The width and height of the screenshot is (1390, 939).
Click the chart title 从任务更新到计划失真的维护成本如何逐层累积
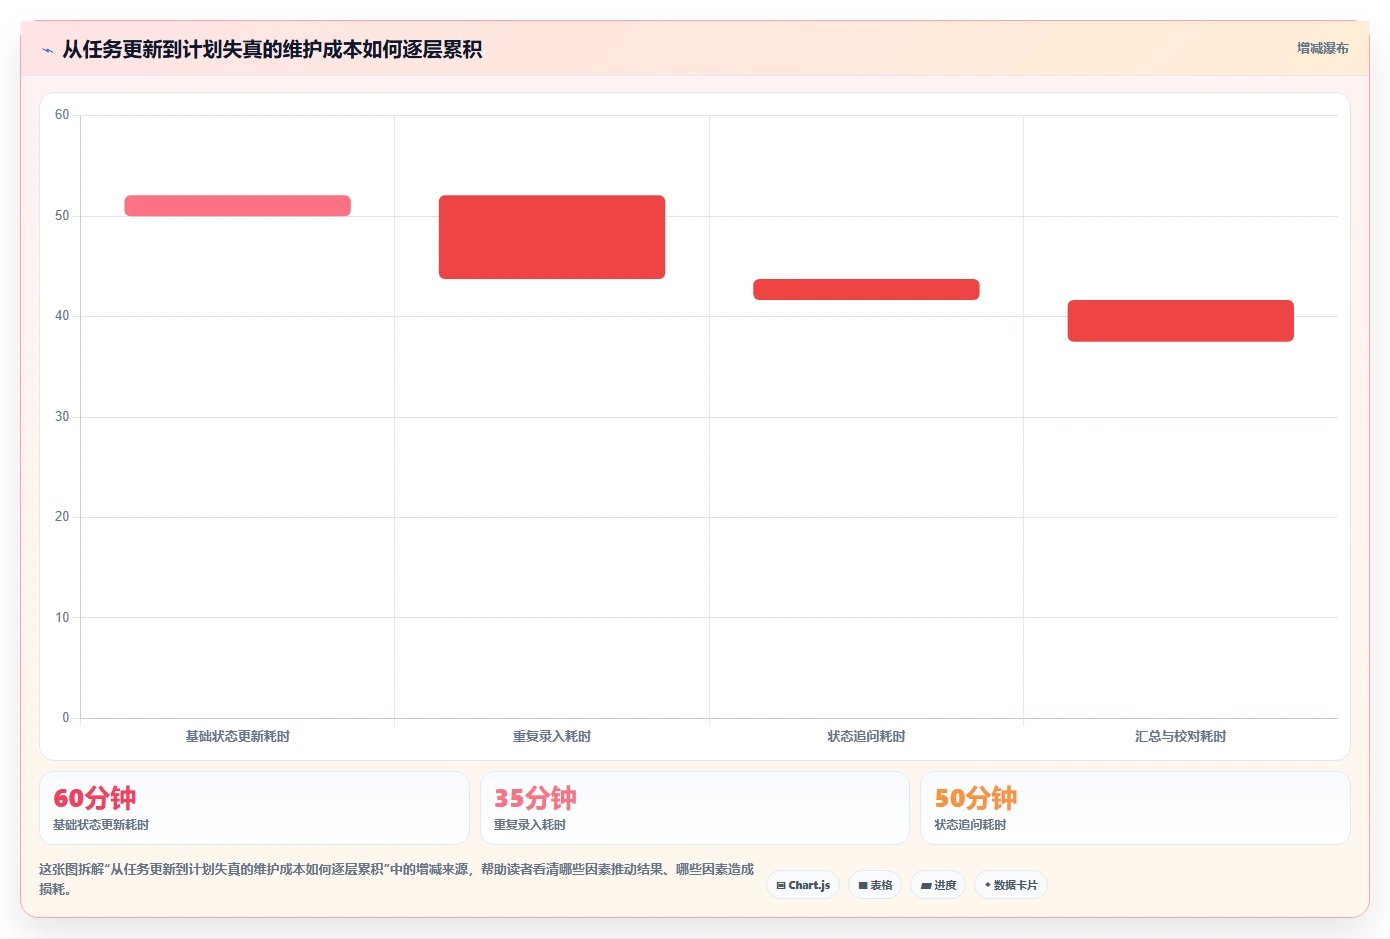point(272,49)
